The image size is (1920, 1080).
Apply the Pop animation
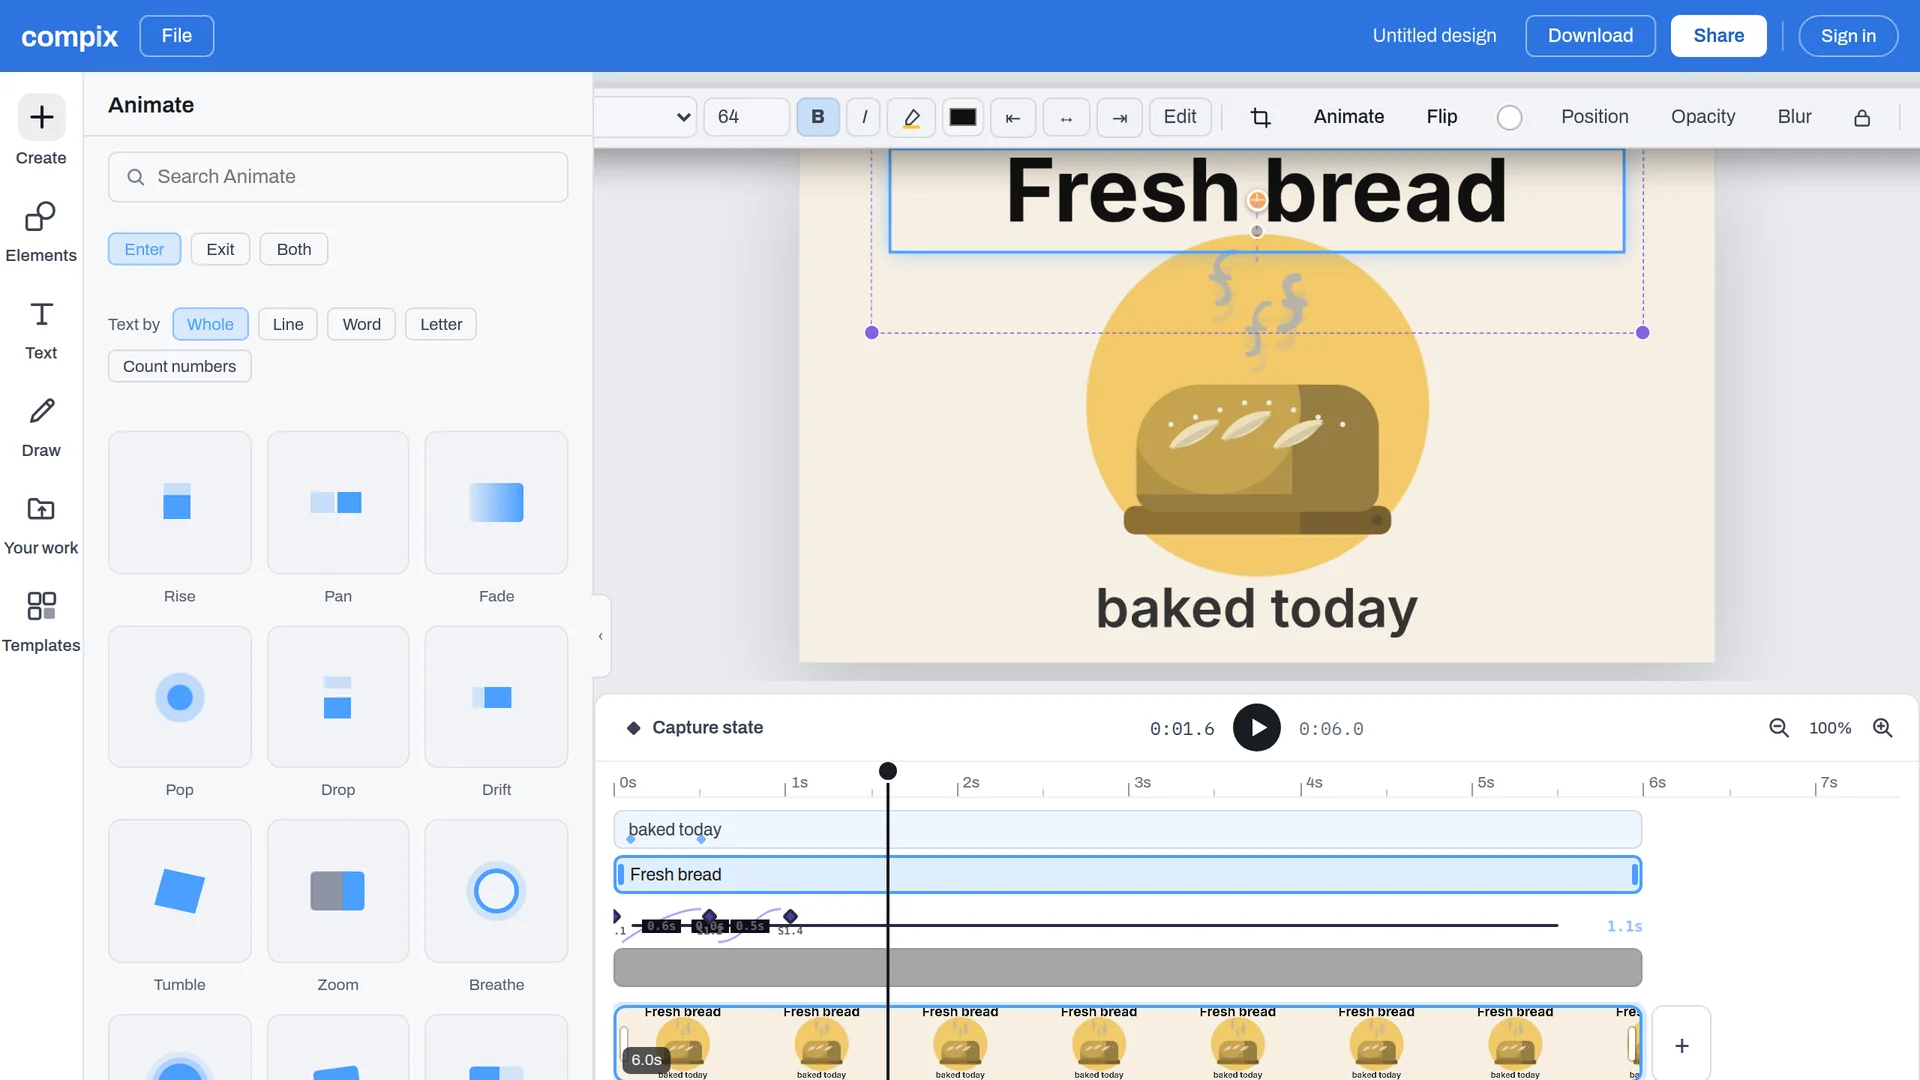click(180, 697)
